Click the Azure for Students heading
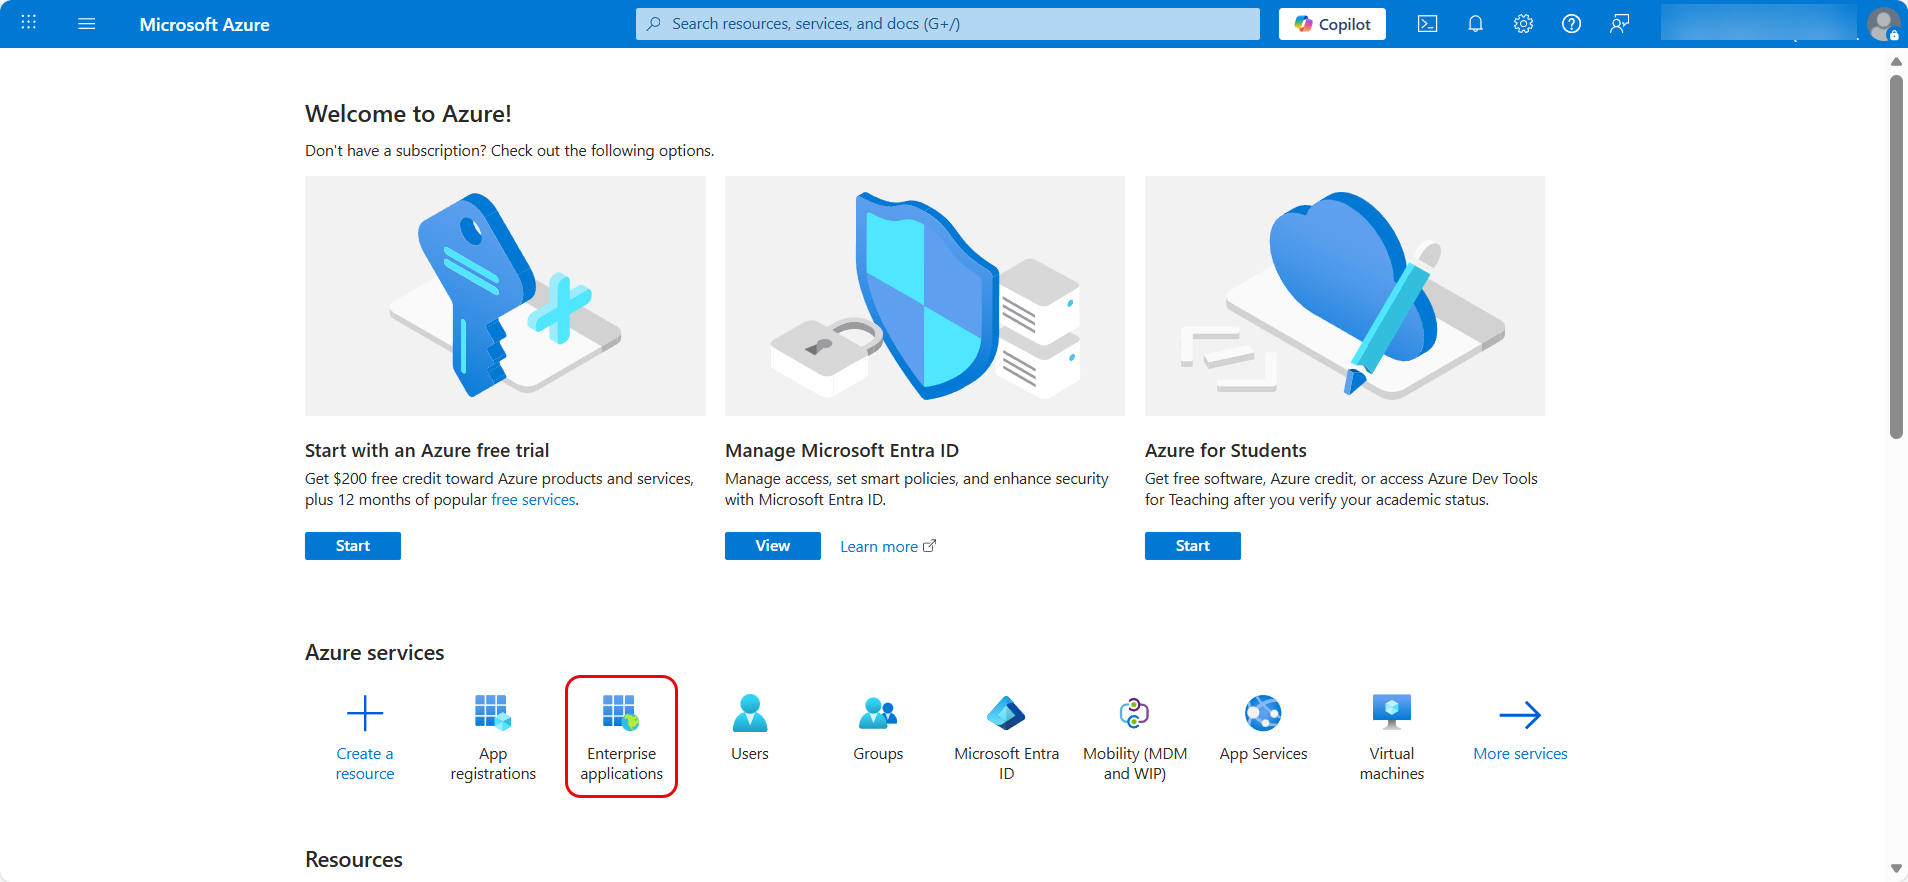1908x882 pixels. (1226, 451)
